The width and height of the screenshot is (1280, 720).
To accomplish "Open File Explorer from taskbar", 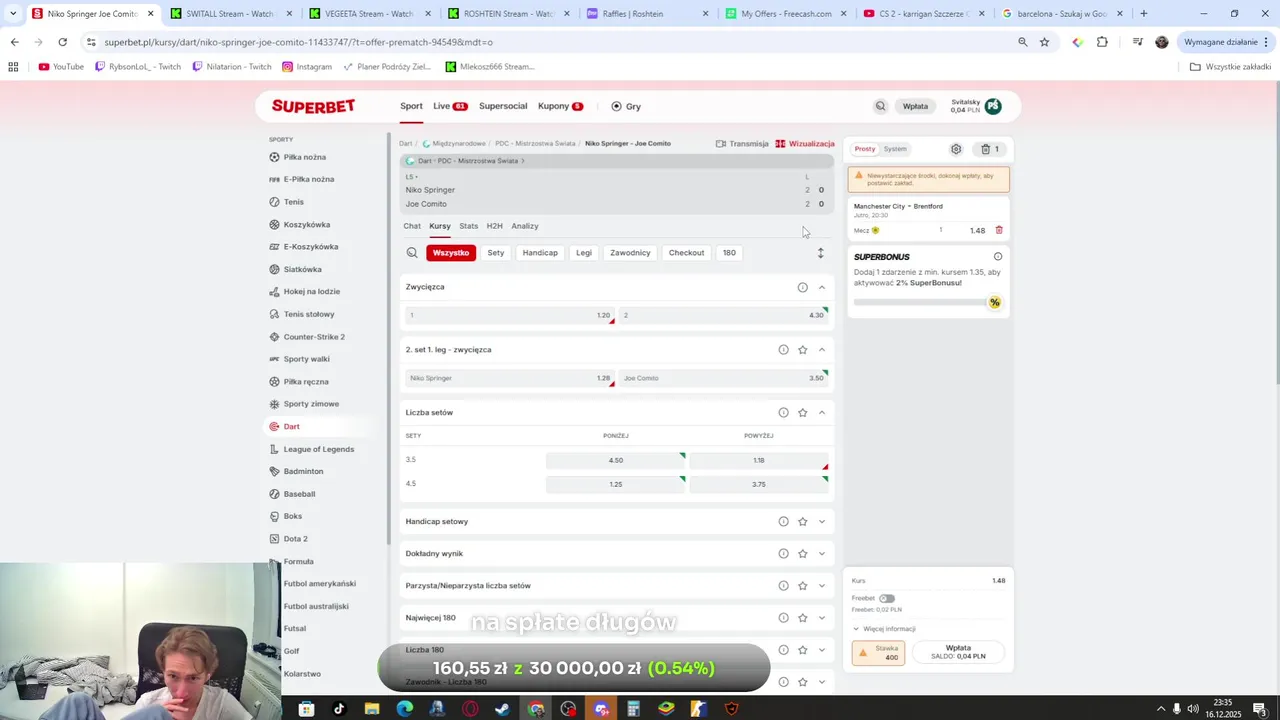I will pos(372,709).
